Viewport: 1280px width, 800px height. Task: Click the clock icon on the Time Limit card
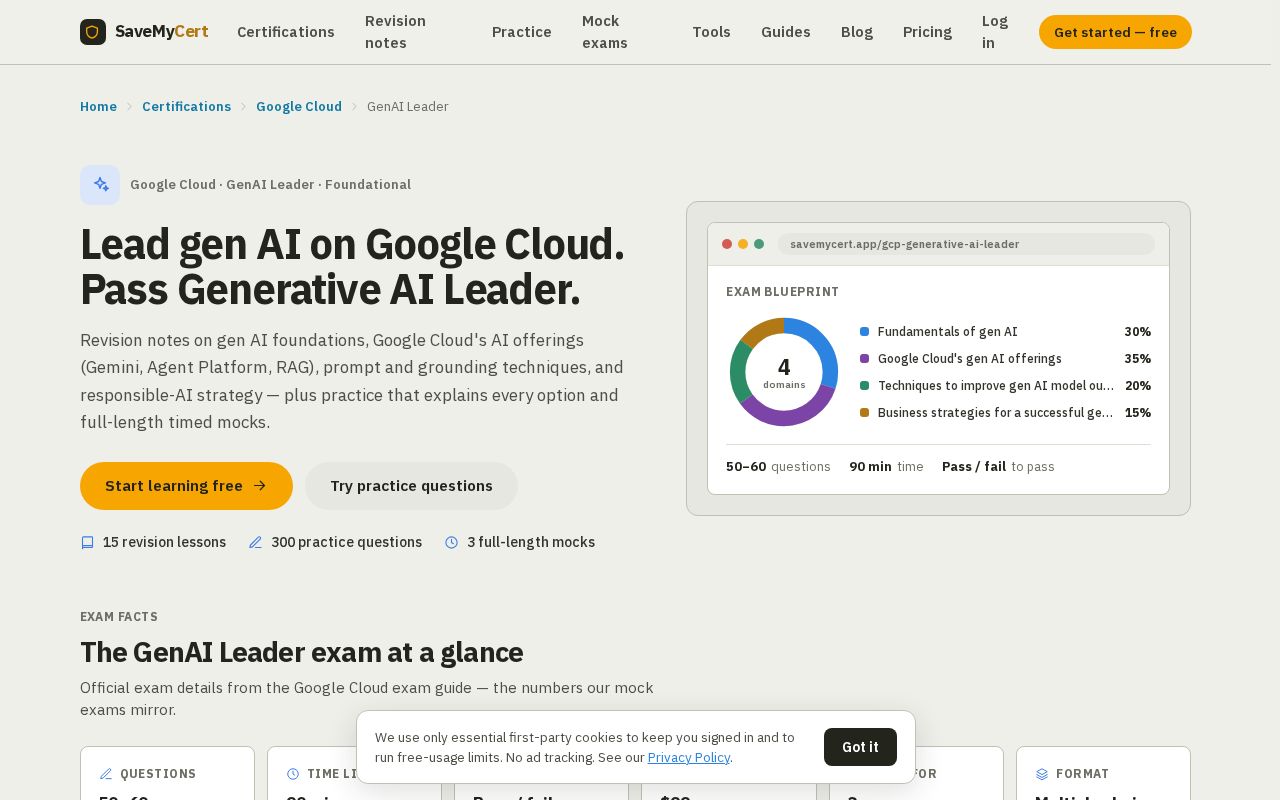pos(293,774)
